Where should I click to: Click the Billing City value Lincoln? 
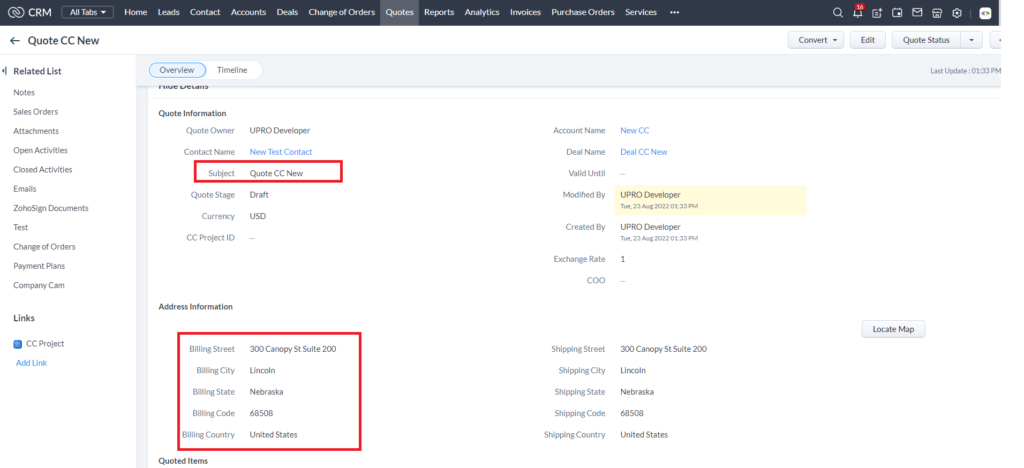pos(263,370)
